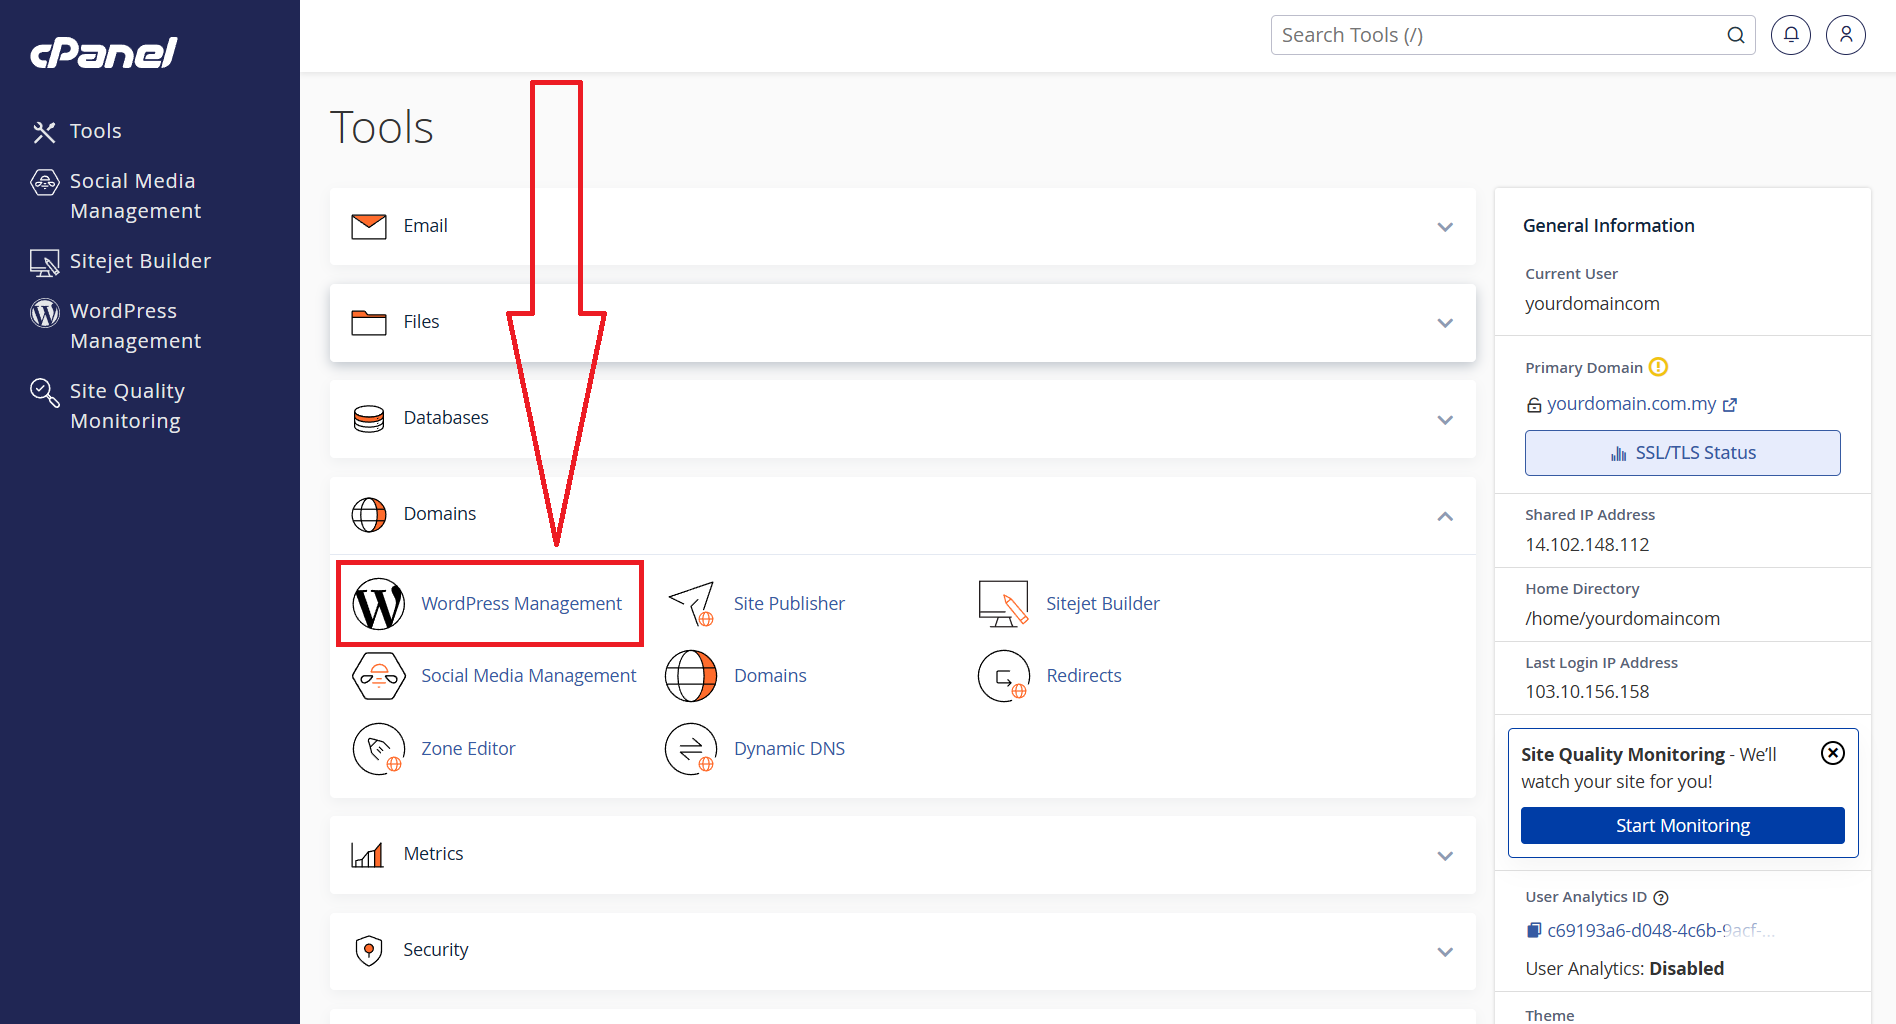The width and height of the screenshot is (1896, 1024).
Task: Click the shared IP address 14.102.148.112
Action: pos(1587,545)
